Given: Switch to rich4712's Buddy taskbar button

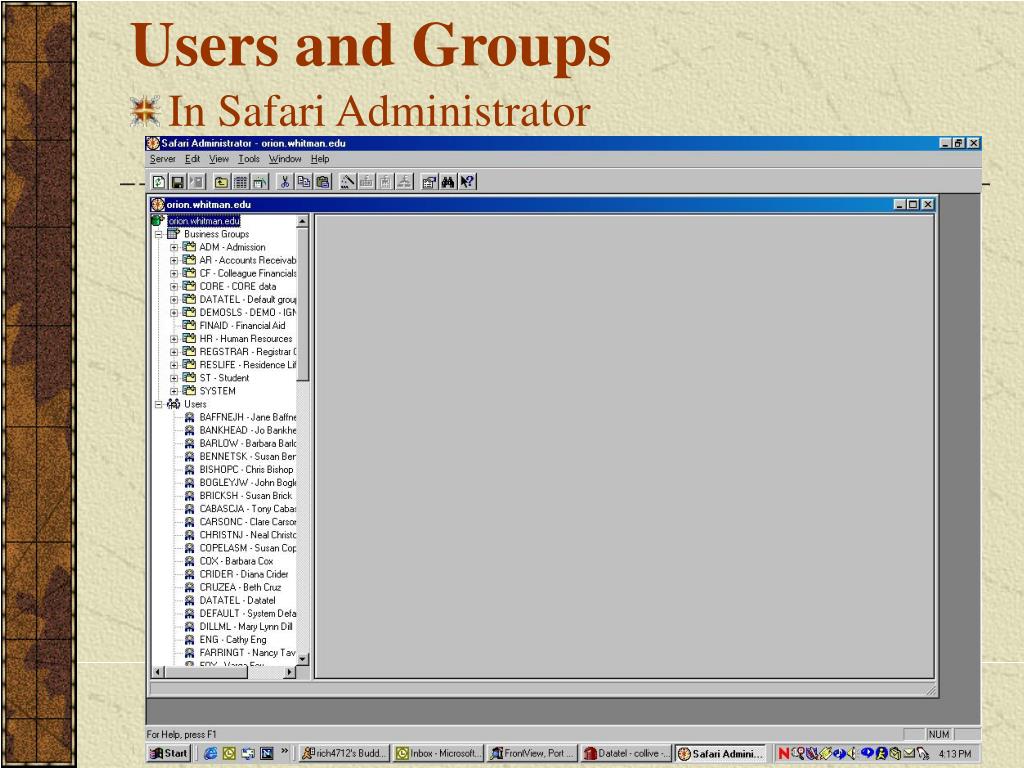Looking at the screenshot, I should (x=345, y=753).
